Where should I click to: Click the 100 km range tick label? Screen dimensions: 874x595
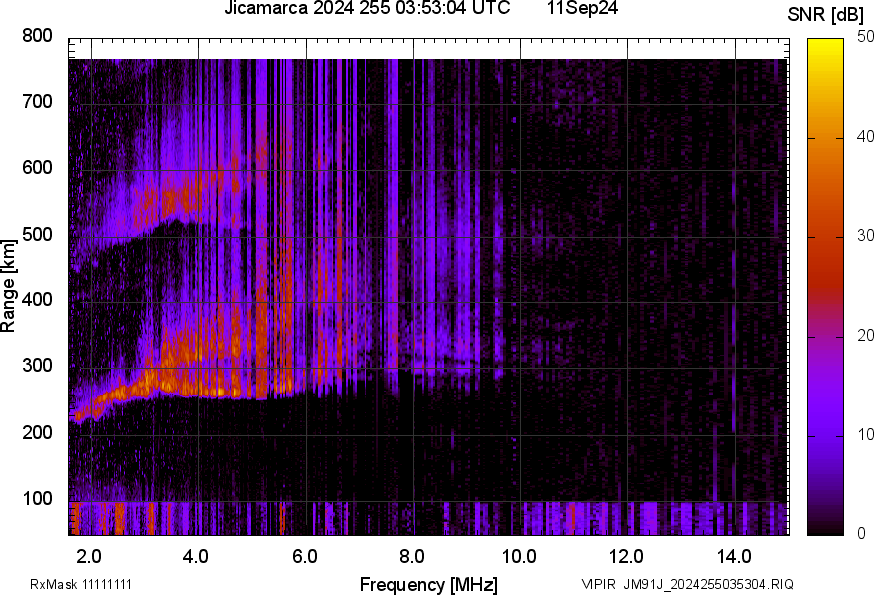click(37, 499)
